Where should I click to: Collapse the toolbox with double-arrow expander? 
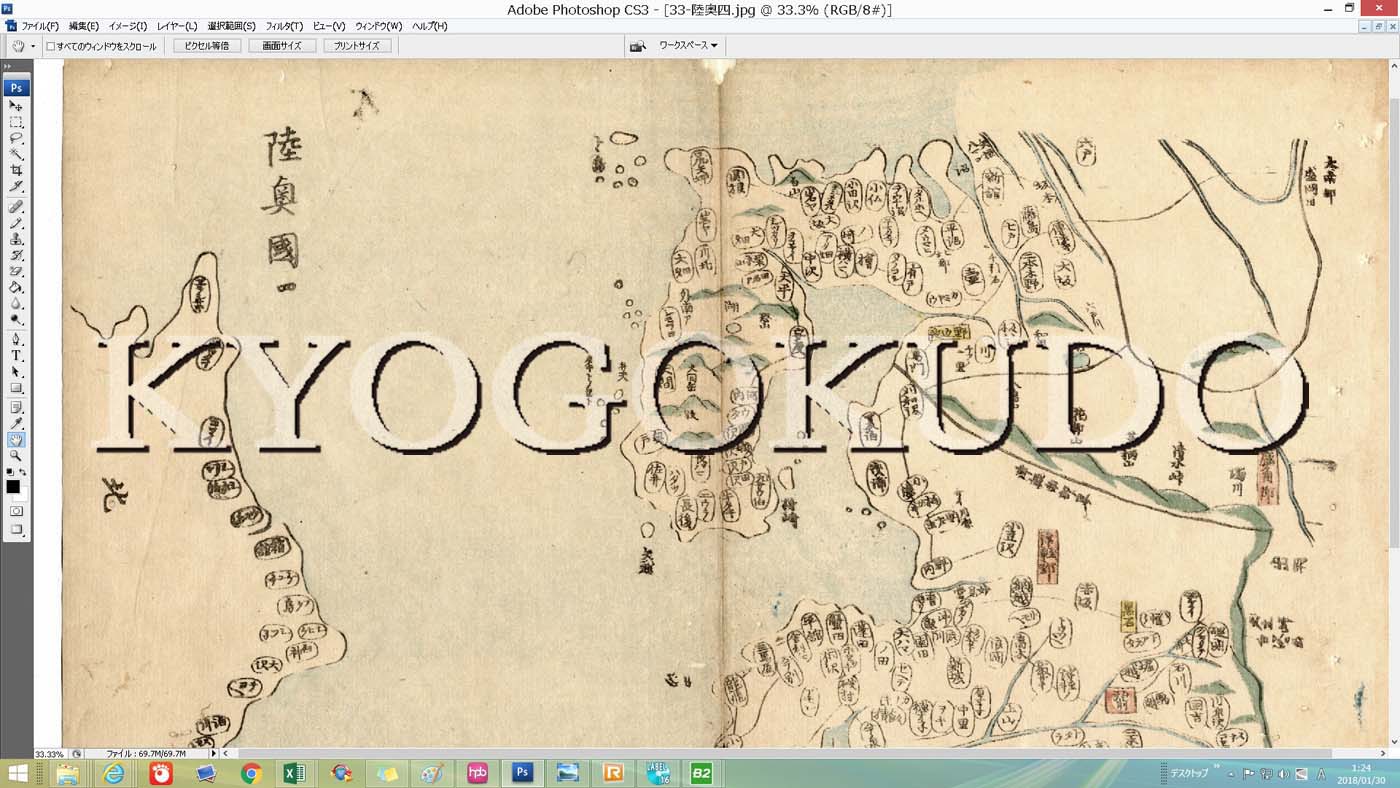(8, 66)
